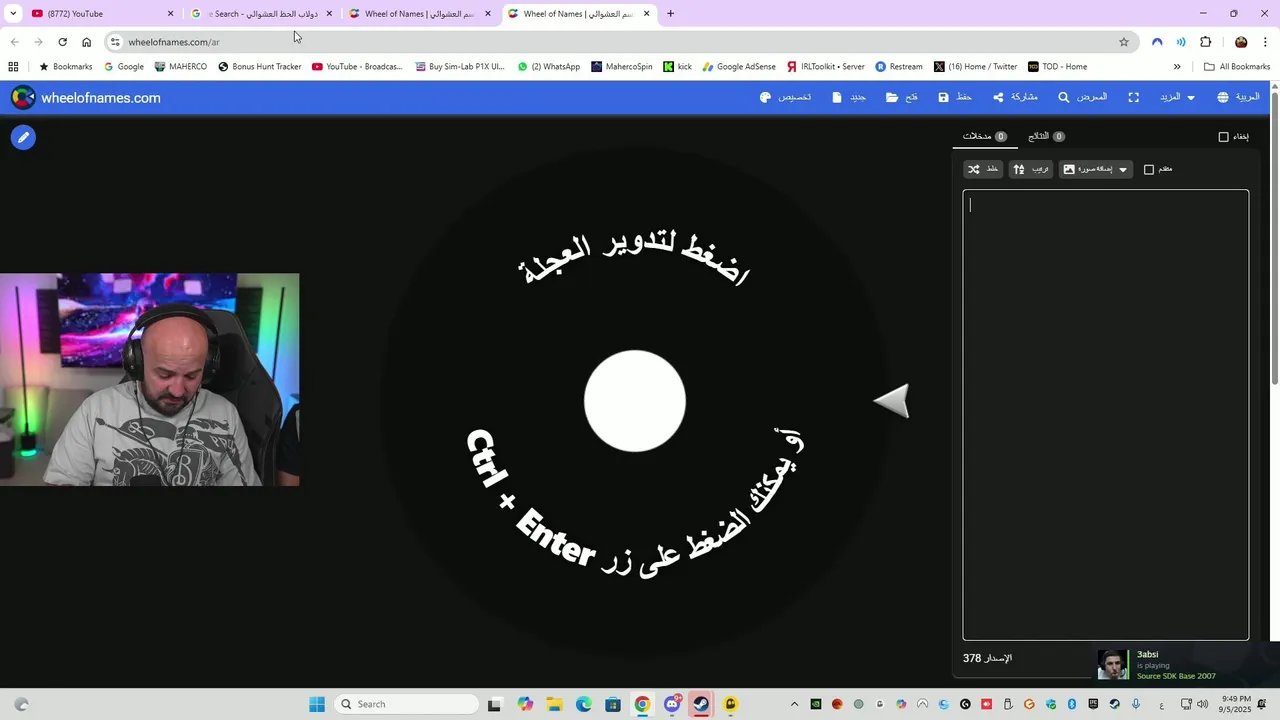Open the browser tab search dropdown
The image size is (1280, 720).
point(12,13)
